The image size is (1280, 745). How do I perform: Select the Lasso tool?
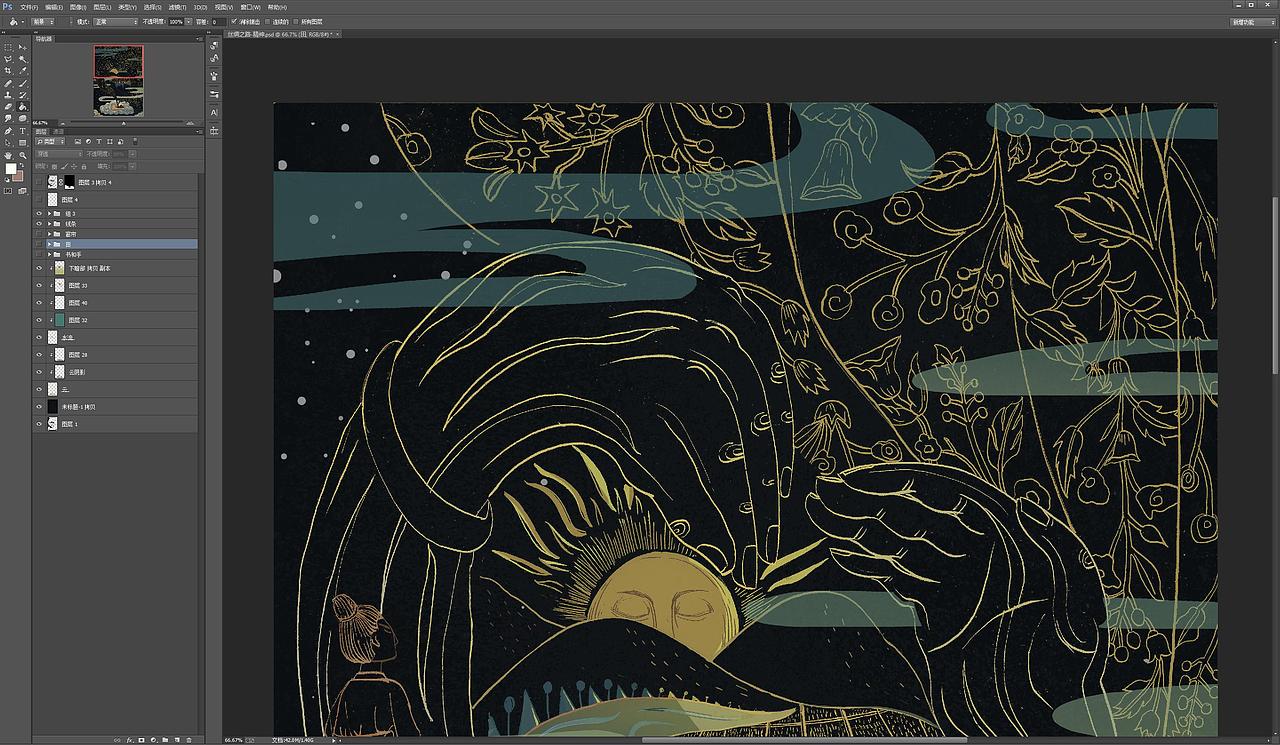pyautogui.click(x=8, y=59)
